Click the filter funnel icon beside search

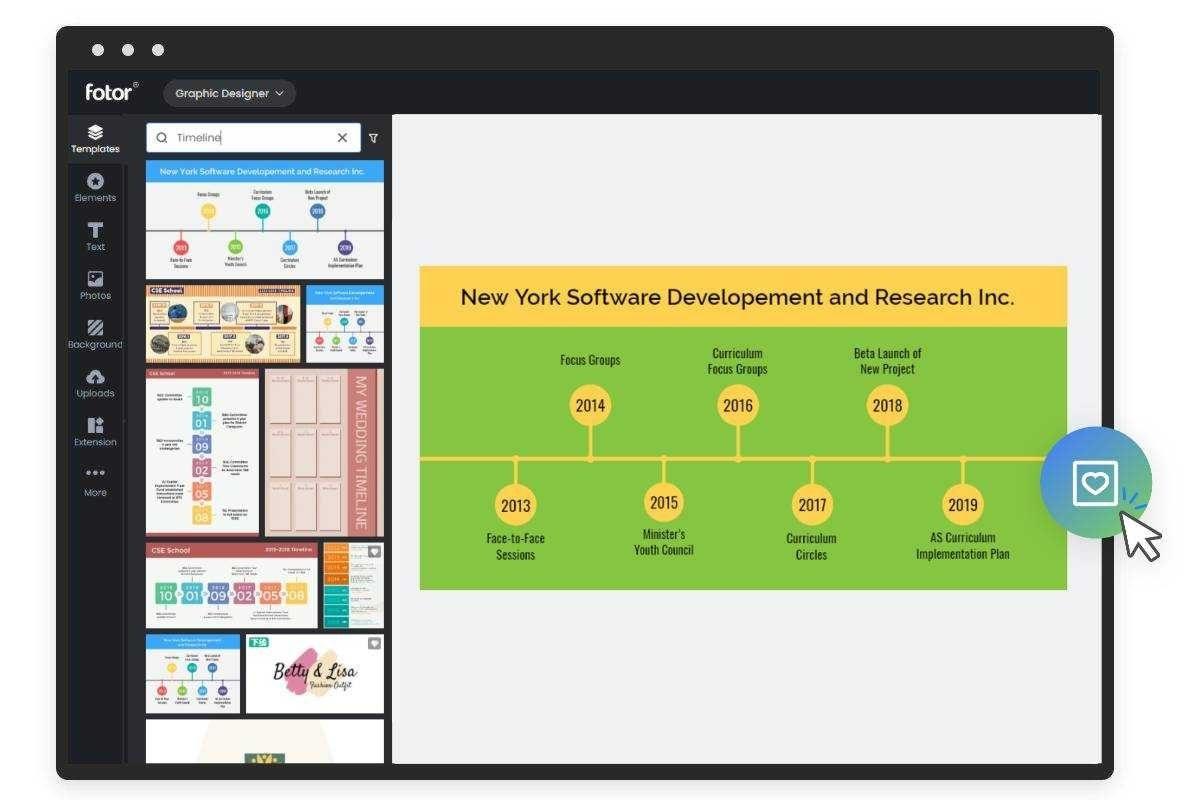[374, 138]
